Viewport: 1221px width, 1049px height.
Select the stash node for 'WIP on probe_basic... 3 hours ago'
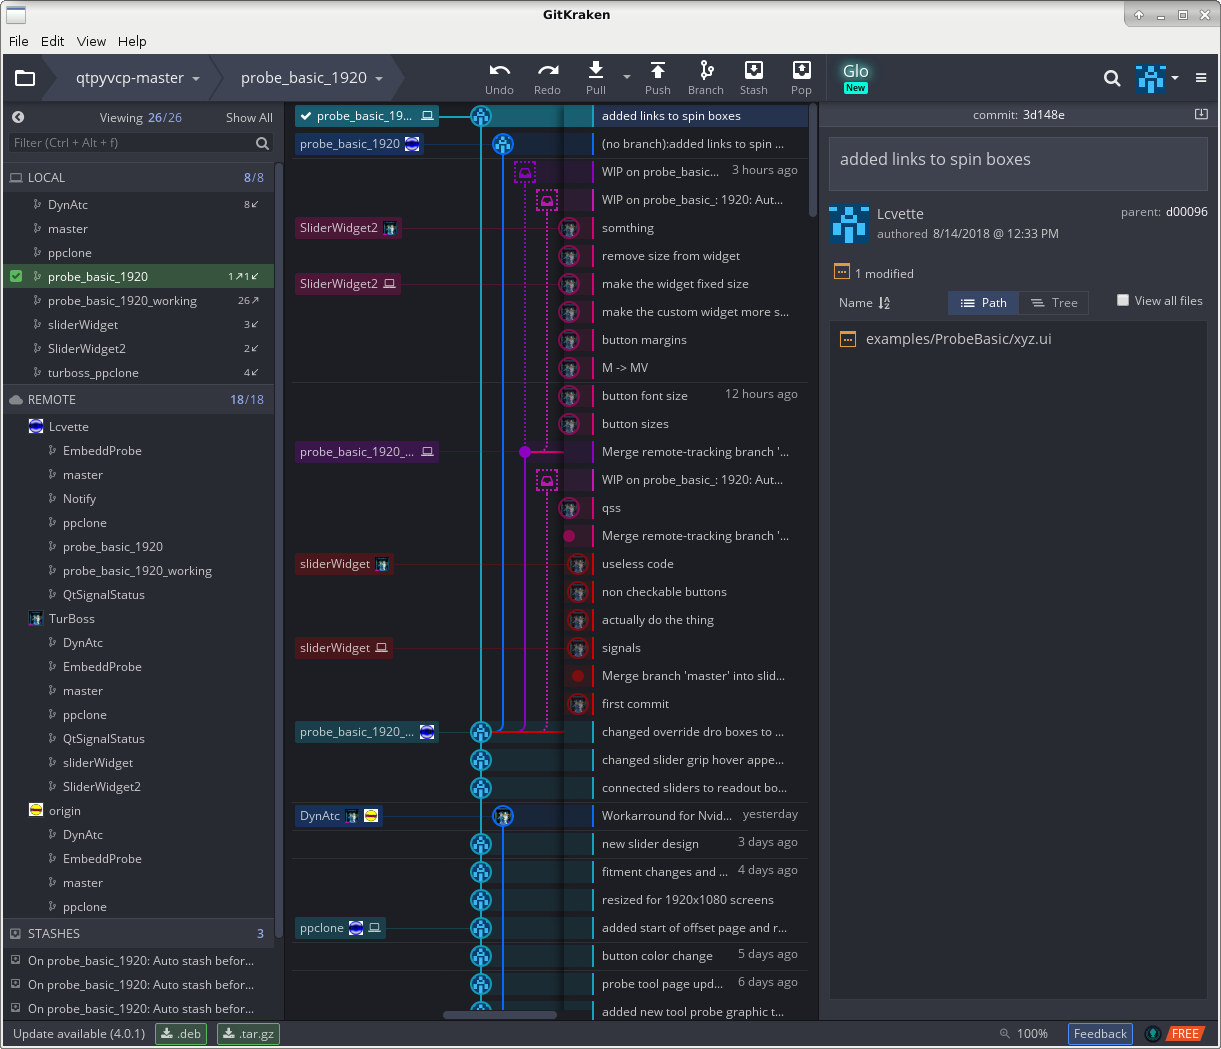tap(525, 172)
